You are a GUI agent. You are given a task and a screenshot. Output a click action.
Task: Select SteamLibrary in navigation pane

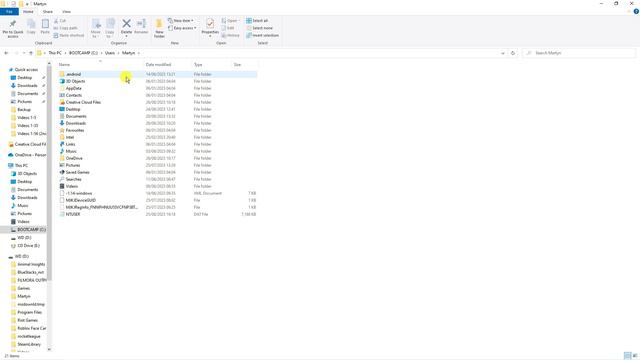click(x=29, y=344)
